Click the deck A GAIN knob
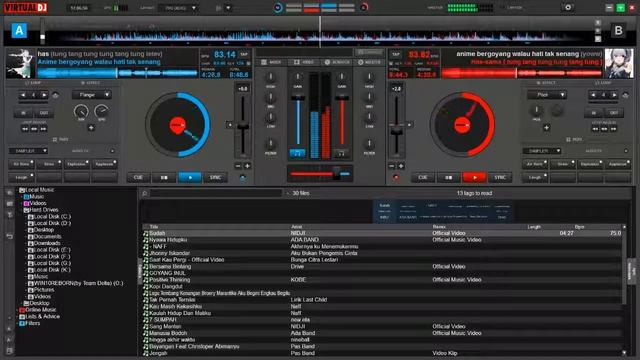 pos(298,77)
